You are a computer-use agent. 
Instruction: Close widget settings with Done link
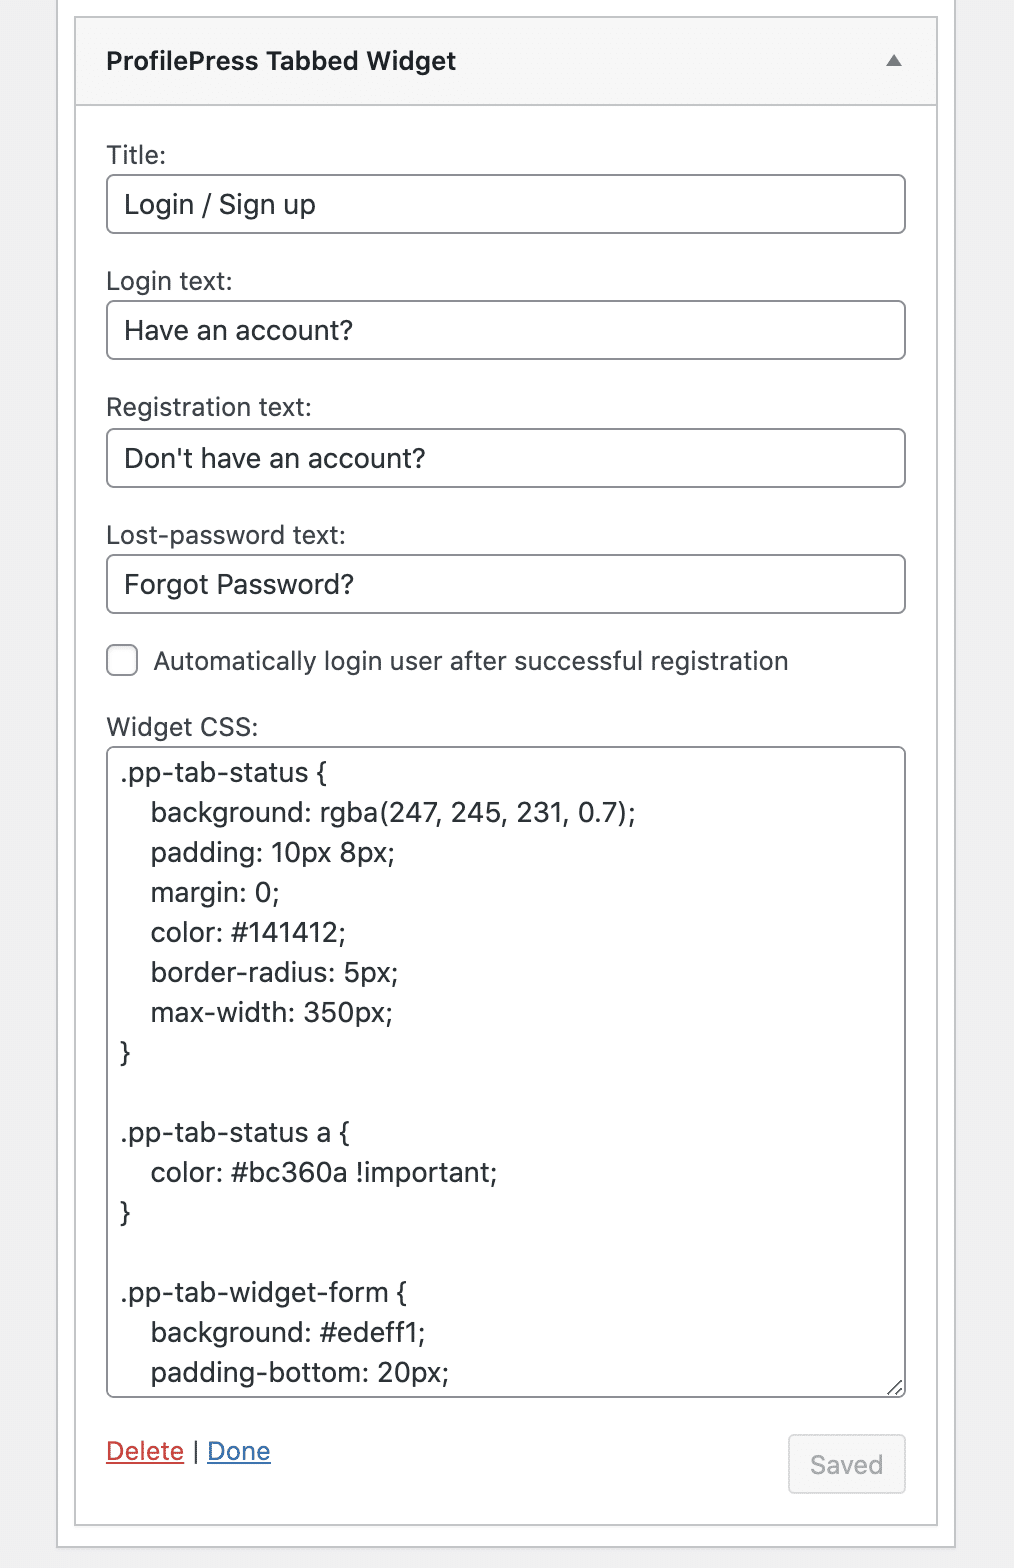(239, 1451)
